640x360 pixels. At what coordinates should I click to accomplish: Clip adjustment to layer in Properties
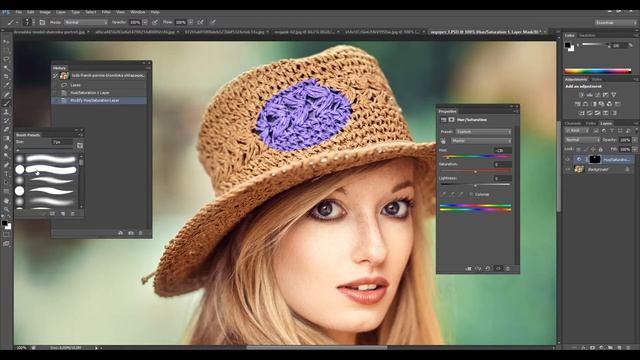click(468, 269)
